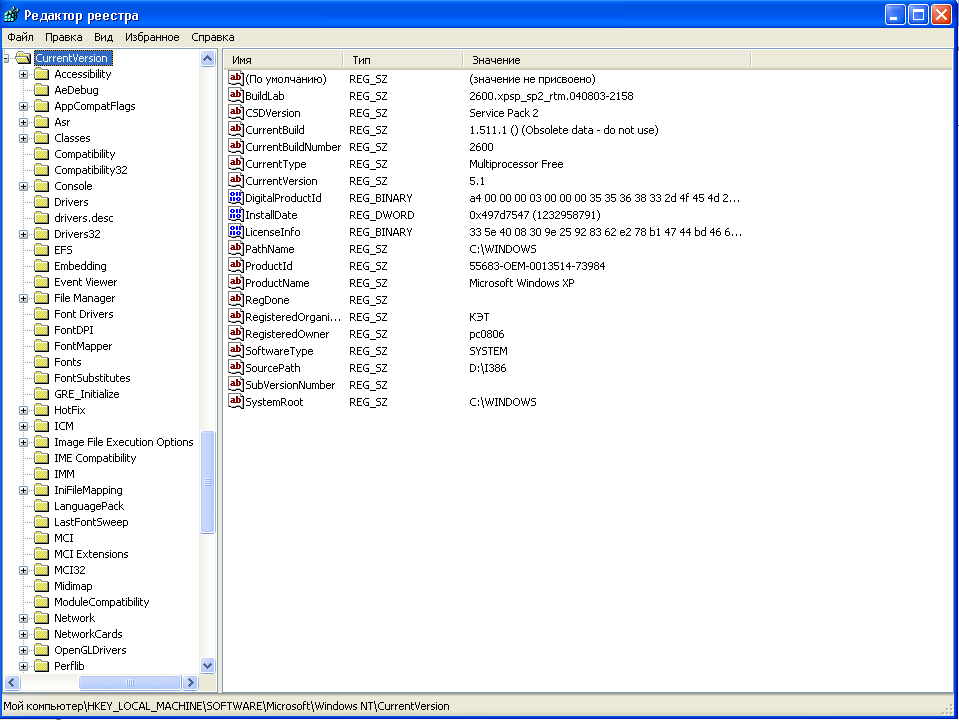Image resolution: width=959 pixels, height=720 pixels.
Task: Select the InstallDate DWORD value icon
Action: (235, 214)
